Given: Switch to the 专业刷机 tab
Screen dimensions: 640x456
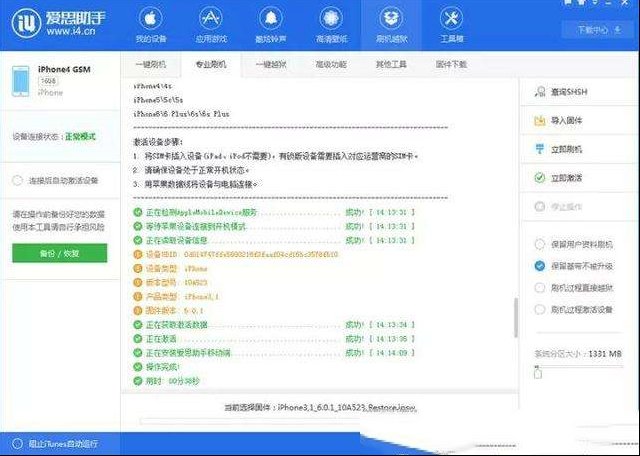Looking at the screenshot, I should [x=211, y=65].
